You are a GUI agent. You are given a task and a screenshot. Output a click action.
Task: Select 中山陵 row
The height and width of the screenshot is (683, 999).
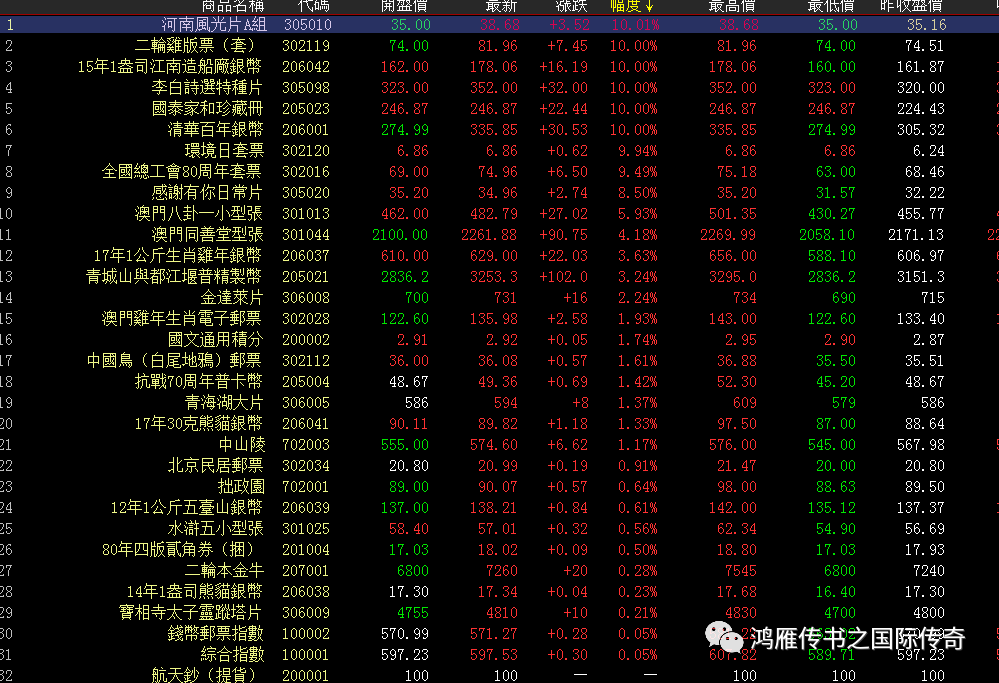241,445
